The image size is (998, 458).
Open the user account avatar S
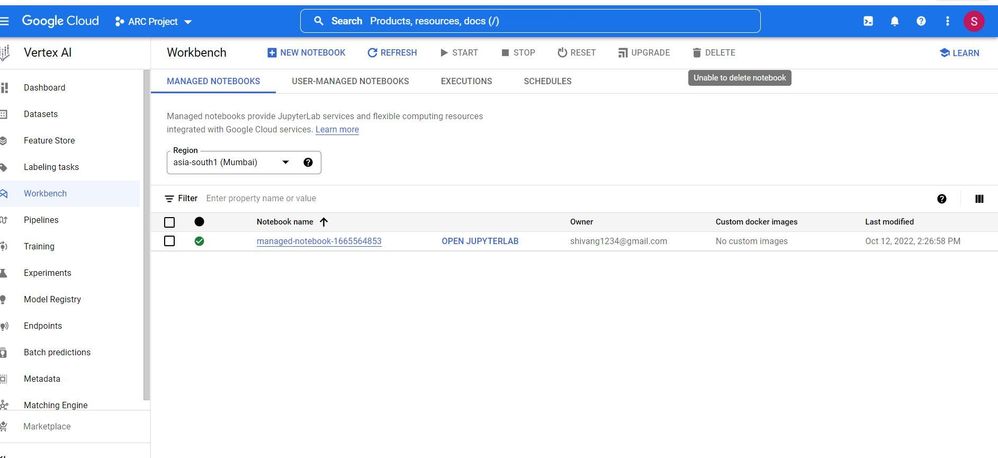click(974, 21)
